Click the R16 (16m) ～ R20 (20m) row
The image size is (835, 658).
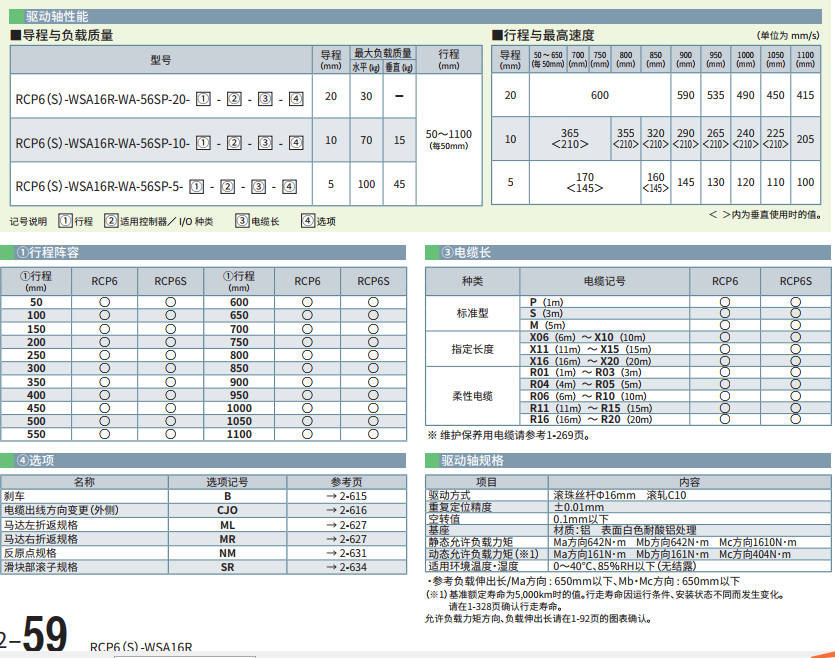coord(591,420)
